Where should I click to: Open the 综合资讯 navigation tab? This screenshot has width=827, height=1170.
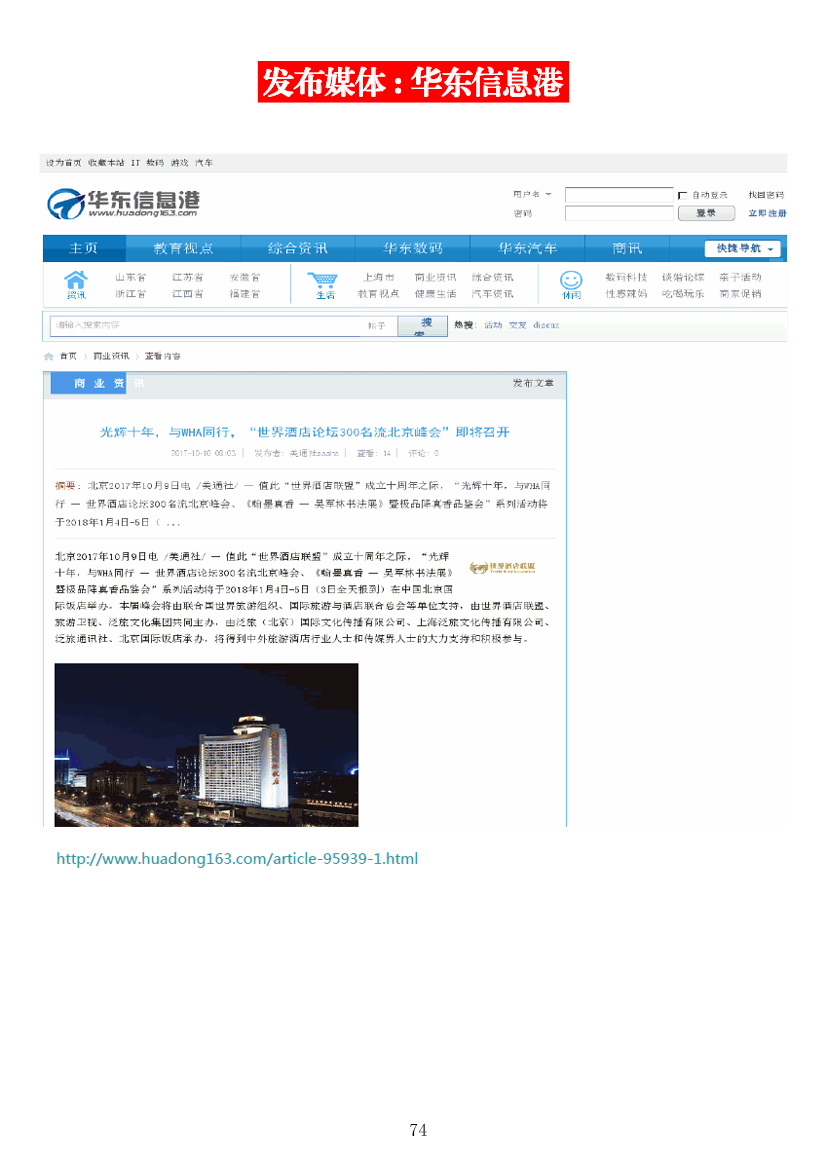[x=298, y=248]
